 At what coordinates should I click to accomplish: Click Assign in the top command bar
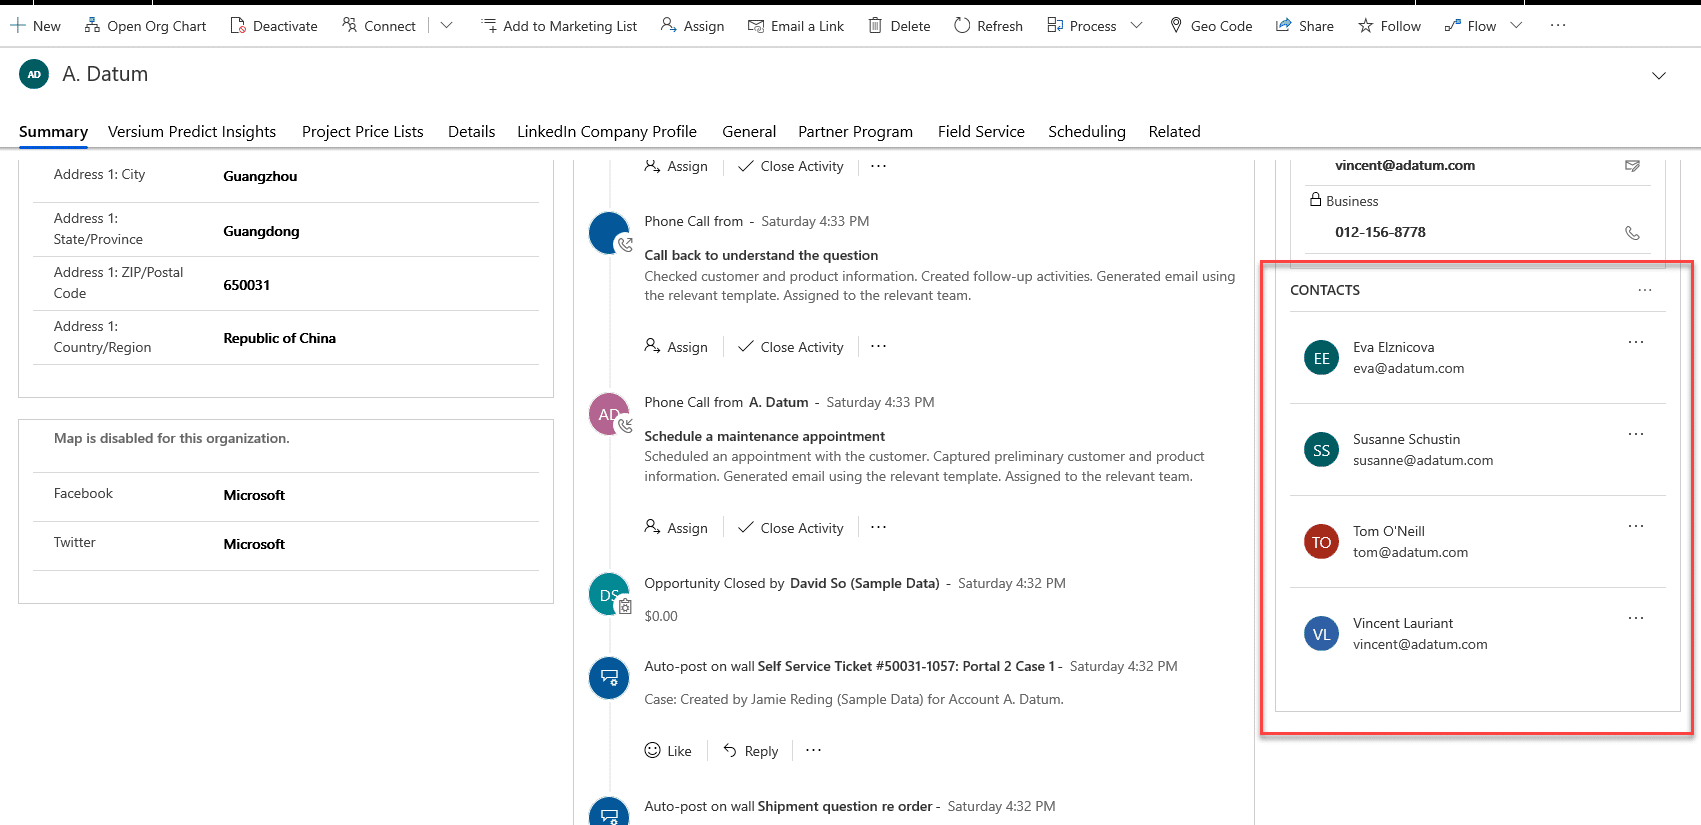point(692,26)
